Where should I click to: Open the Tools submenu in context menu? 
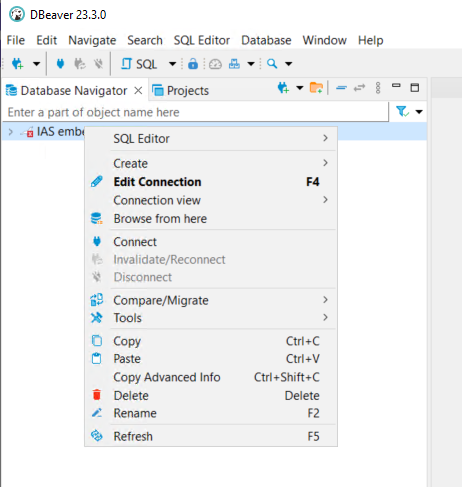(x=211, y=318)
